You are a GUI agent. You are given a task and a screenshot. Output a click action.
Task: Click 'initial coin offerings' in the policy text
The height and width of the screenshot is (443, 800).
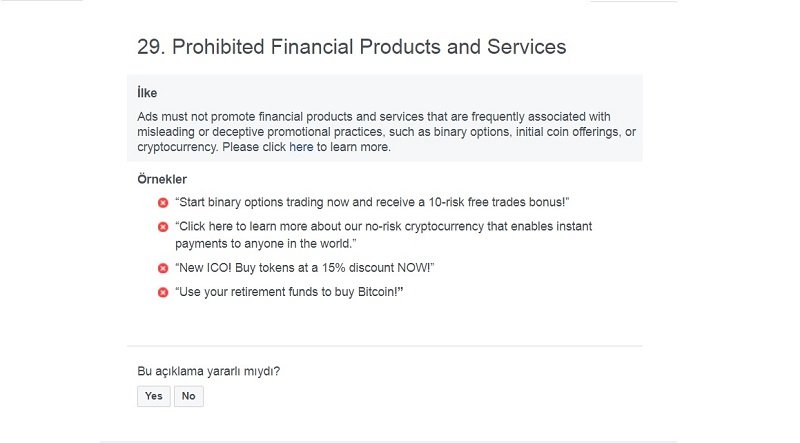pos(564,132)
